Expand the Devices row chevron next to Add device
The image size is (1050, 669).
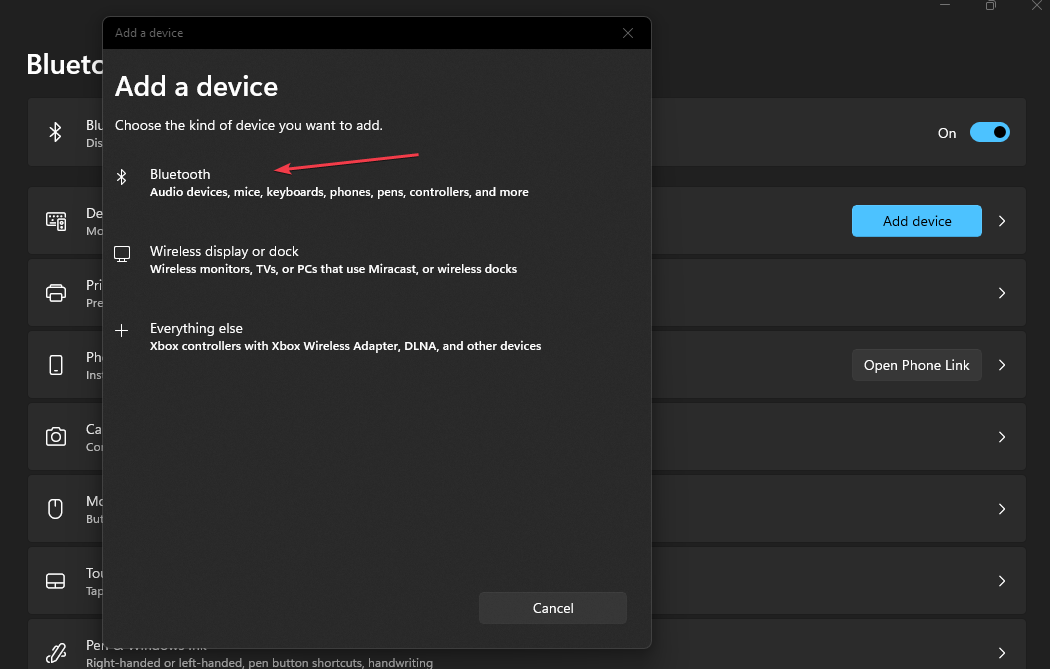tap(1002, 221)
